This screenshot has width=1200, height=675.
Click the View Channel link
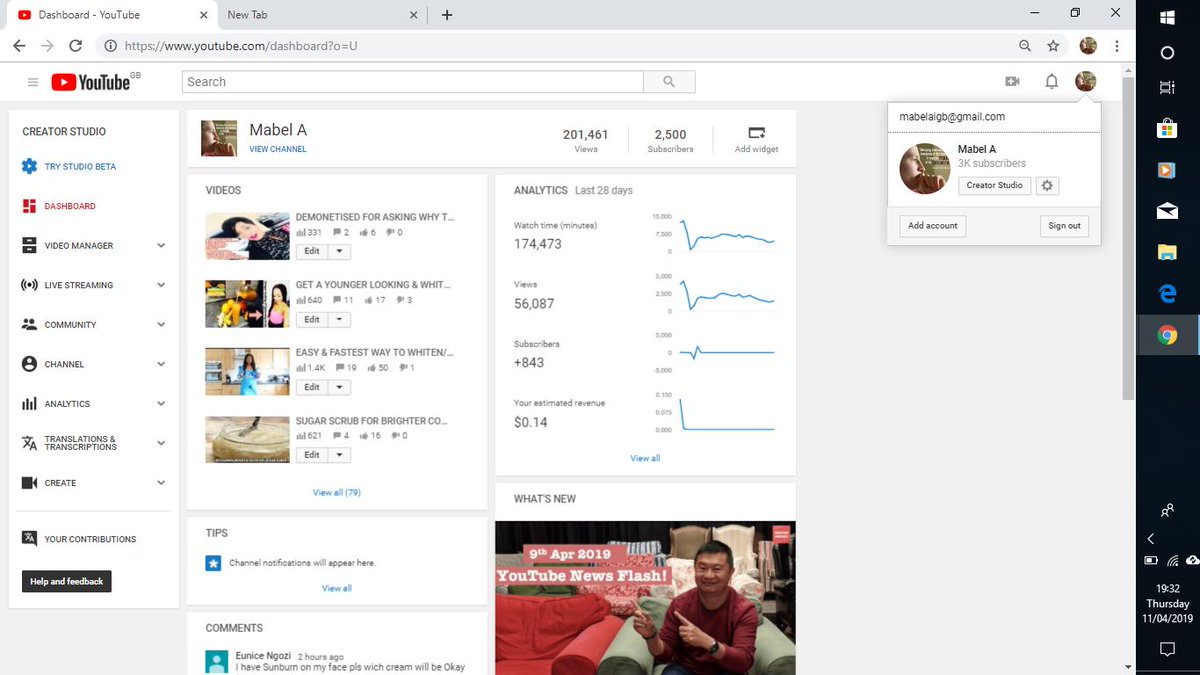(x=278, y=149)
